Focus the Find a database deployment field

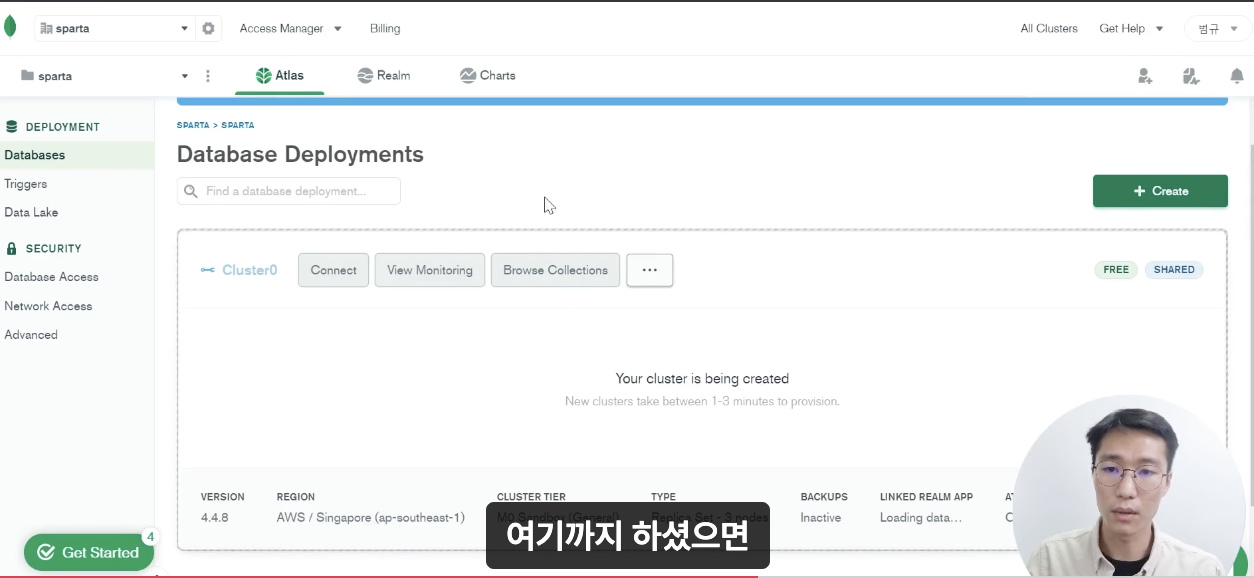(289, 191)
